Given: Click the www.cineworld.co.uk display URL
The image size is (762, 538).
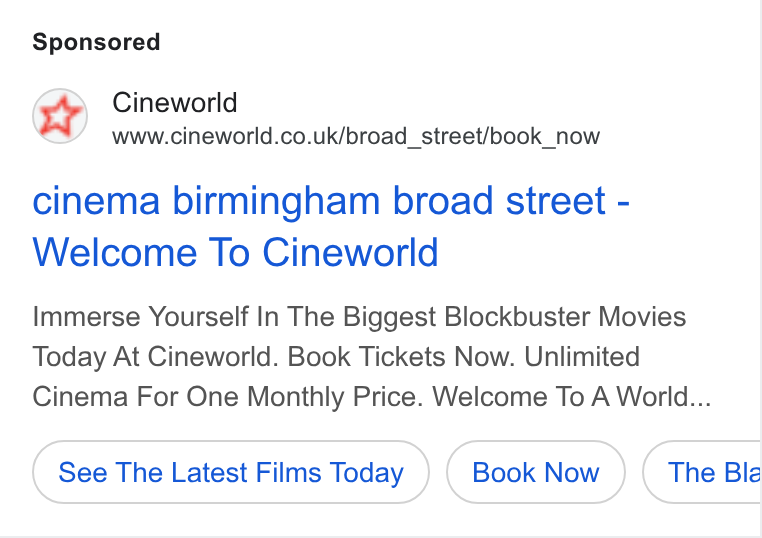Looking at the screenshot, I should (356, 137).
